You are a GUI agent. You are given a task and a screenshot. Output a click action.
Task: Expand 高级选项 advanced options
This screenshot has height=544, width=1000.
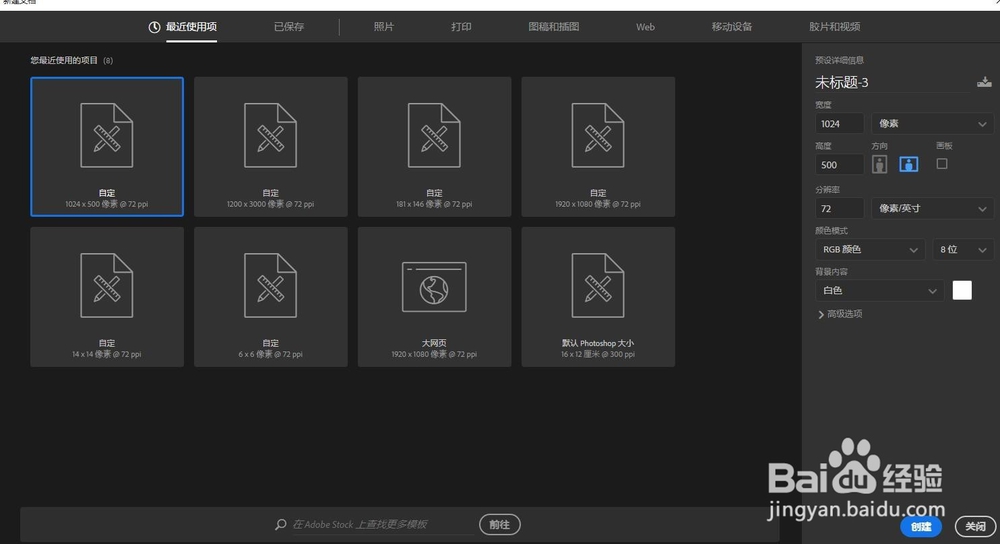[x=840, y=314]
